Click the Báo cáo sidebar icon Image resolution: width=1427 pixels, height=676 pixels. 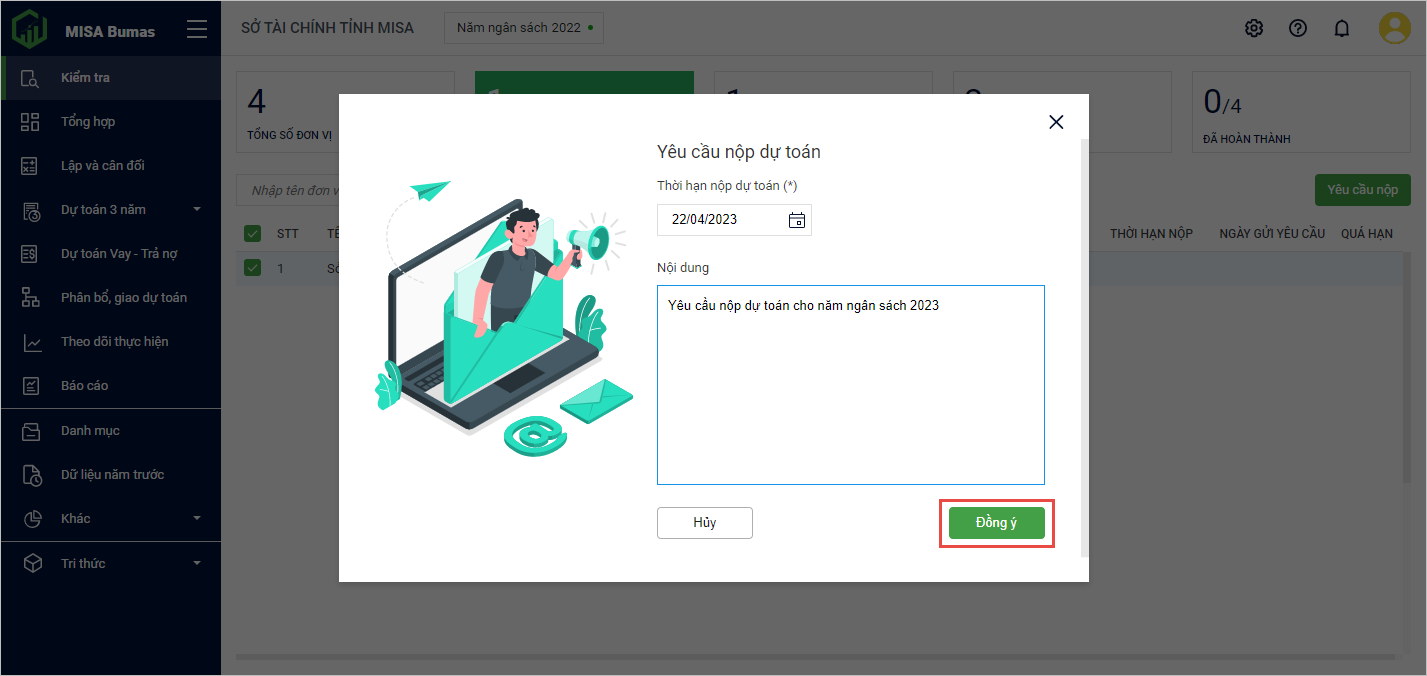click(30, 386)
